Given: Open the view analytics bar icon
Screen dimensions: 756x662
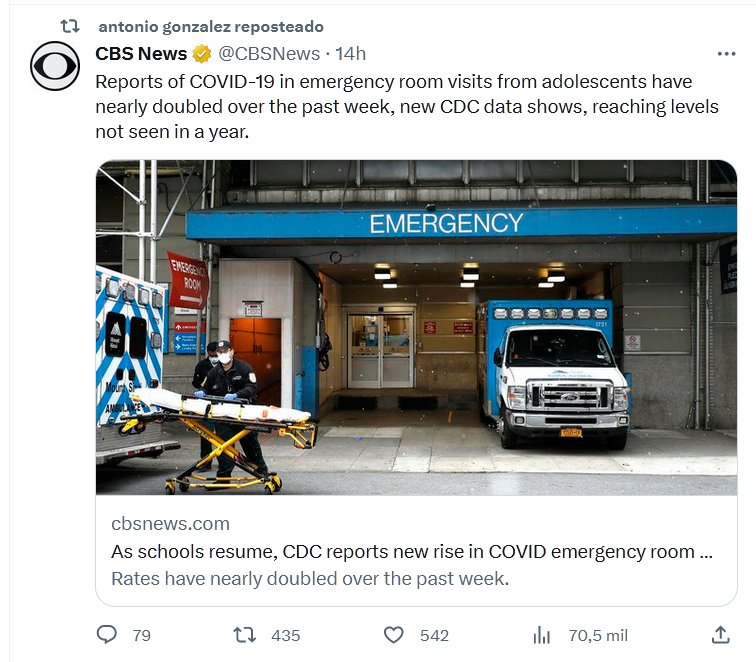Looking at the screenshot, I should point(542,635).
